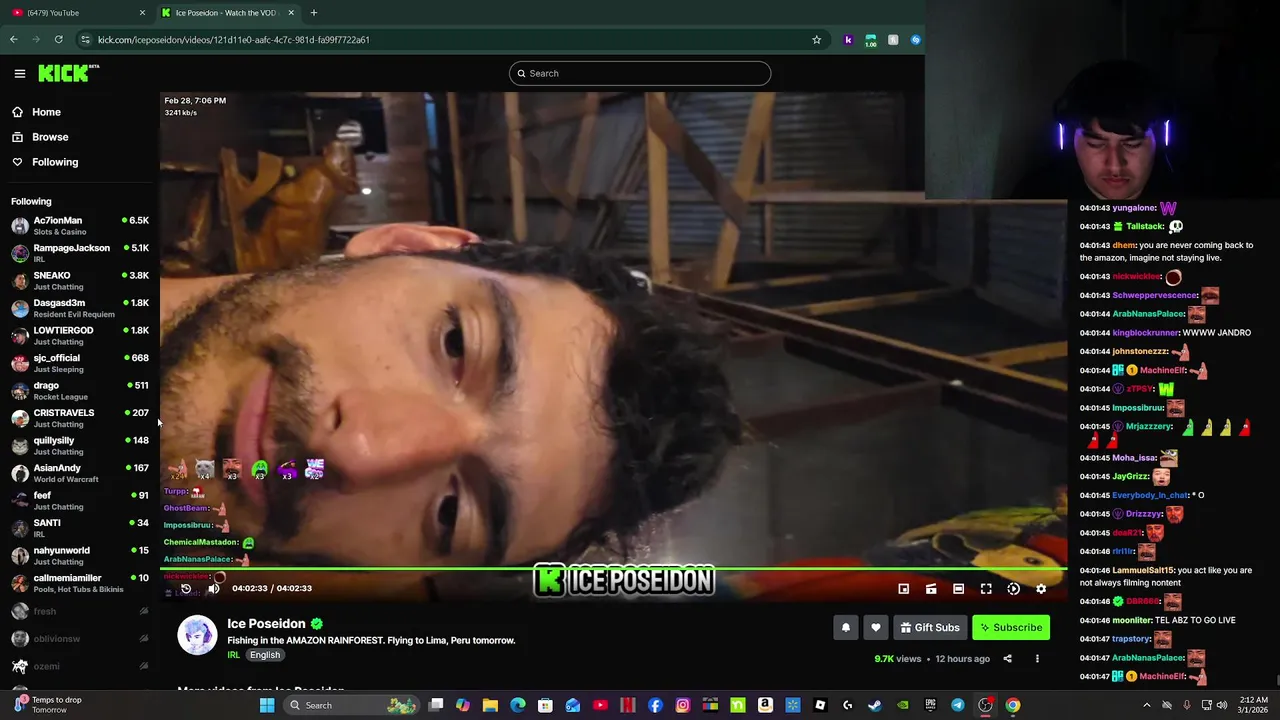1280x720 pixels.
Task: Mute the video player volume
Action: coord(213,589)
